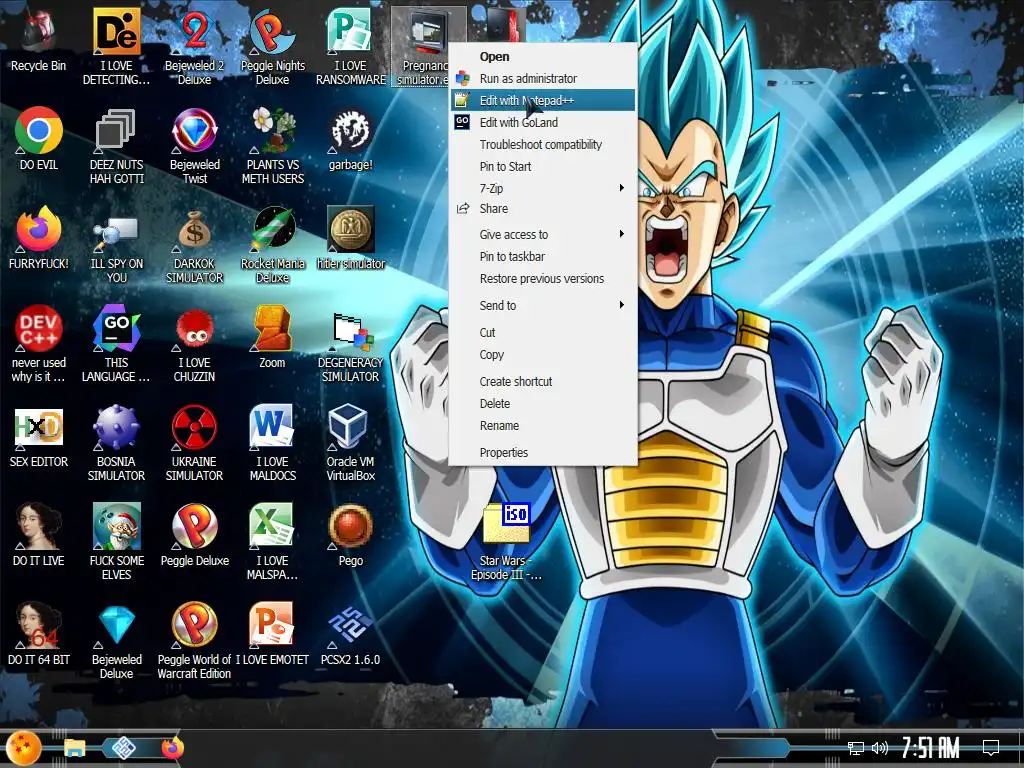
Task: Open the notification center icon
Action: [991, 747]
